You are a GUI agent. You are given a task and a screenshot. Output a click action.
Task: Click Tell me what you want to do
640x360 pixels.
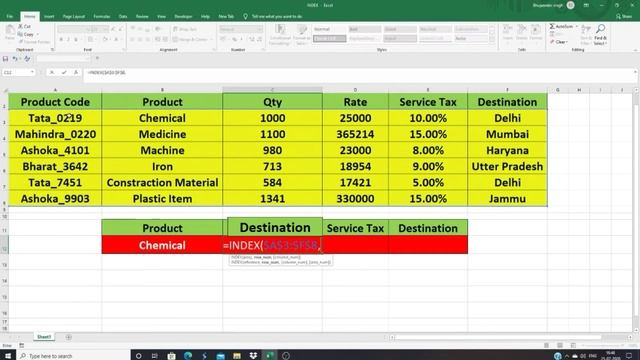pos(273,16)
